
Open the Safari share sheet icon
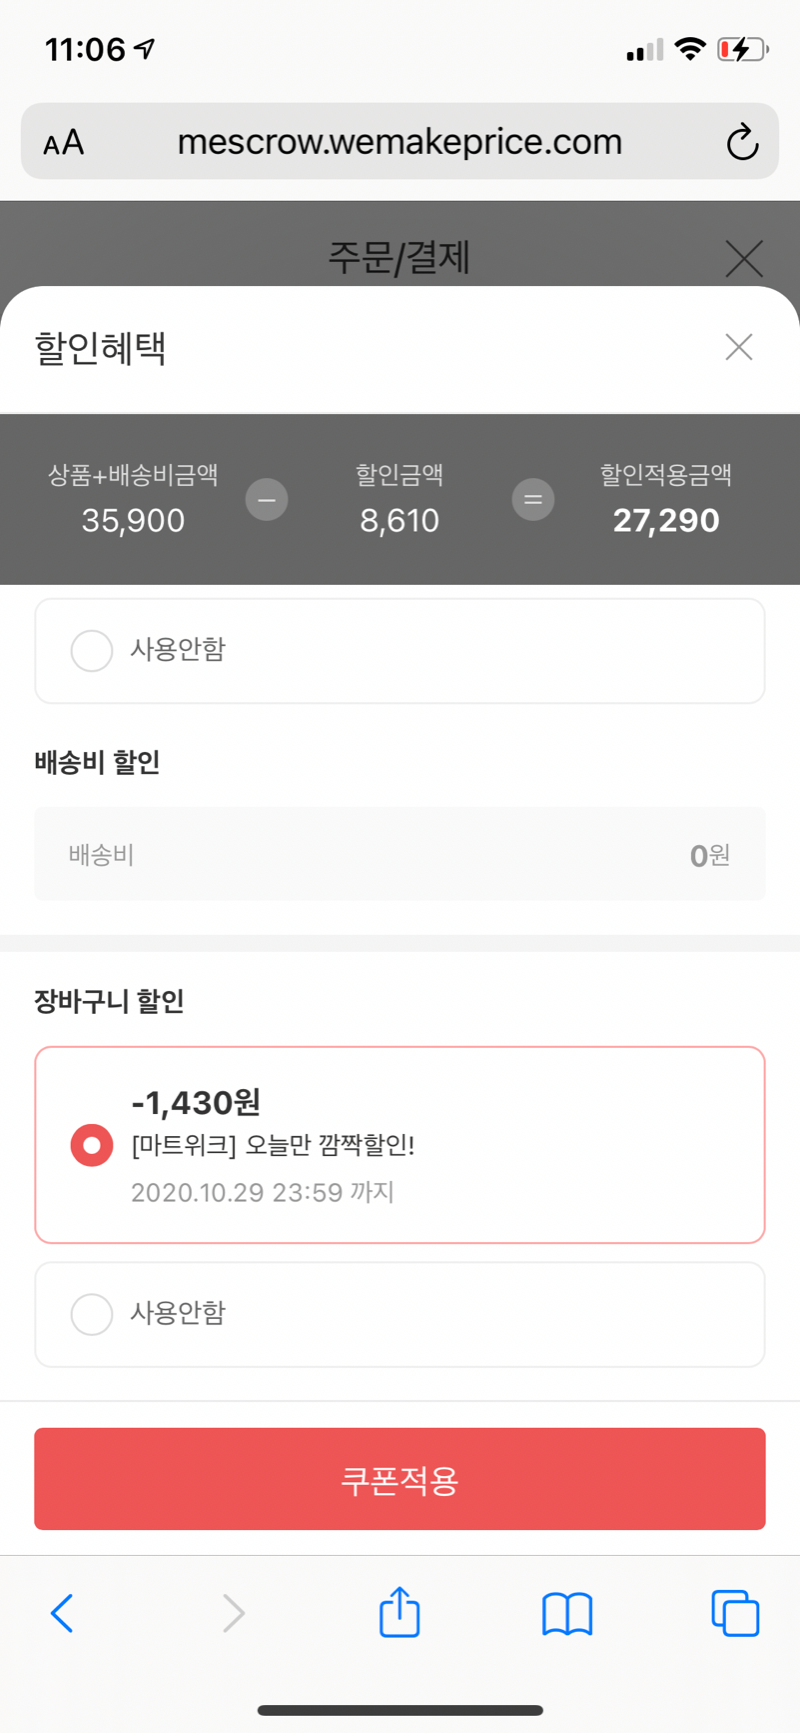click(400, 1611)
